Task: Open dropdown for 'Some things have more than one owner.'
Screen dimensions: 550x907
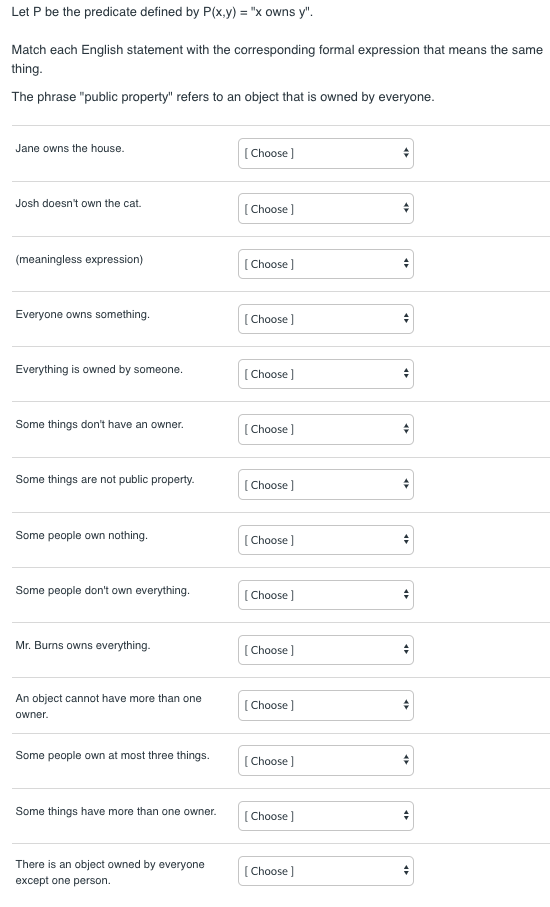Action: pyautogui.click(x=326, y=816)
